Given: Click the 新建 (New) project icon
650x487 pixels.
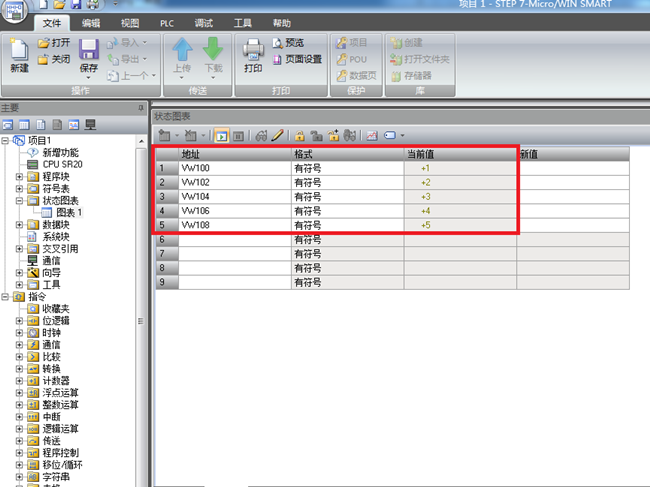Looking at the screenshot, I should (x=19, y=54).
